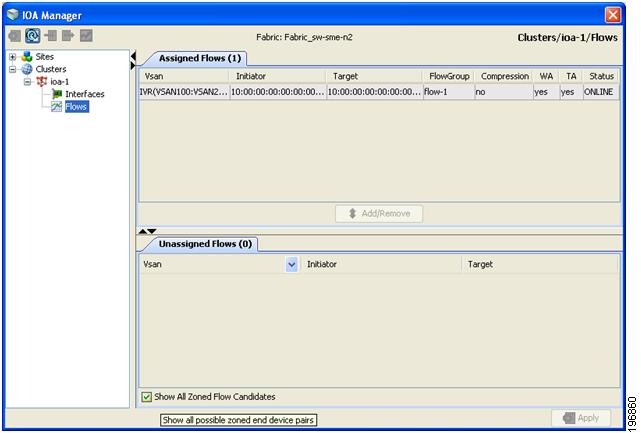641x433 pixels.
Task: Click the ioa-1 cluster icon
Action: (x=42, y=82)
